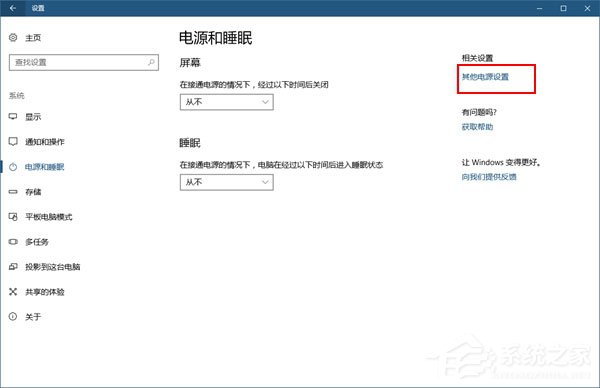Go to 主页 home

(33, 37)
